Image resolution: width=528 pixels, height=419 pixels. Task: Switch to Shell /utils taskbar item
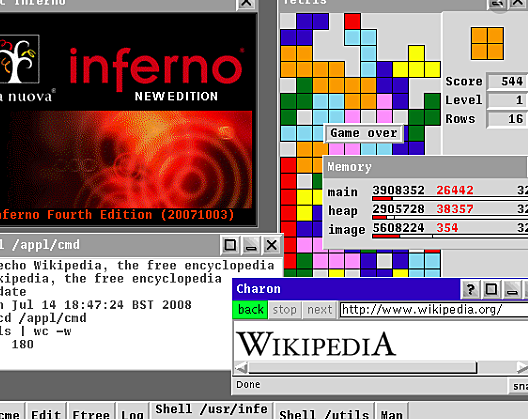[x=324, y=411]
